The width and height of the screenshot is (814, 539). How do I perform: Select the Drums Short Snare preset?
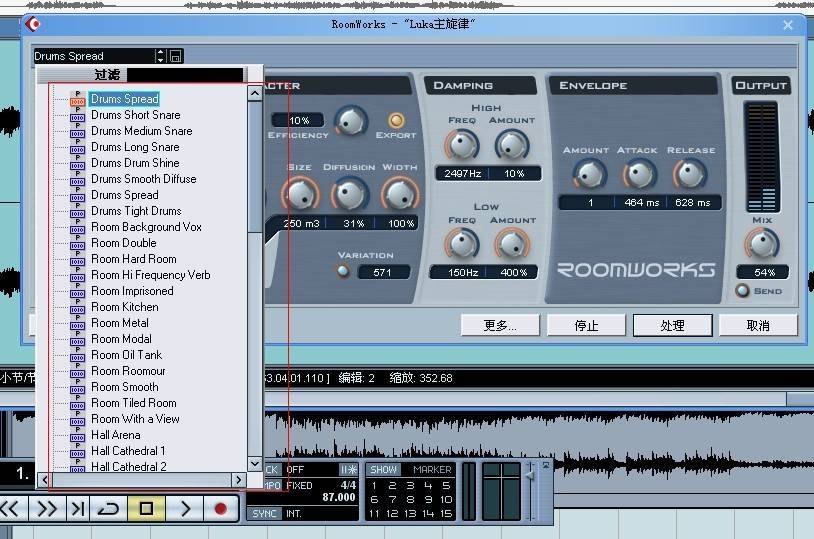coord(135,115)
